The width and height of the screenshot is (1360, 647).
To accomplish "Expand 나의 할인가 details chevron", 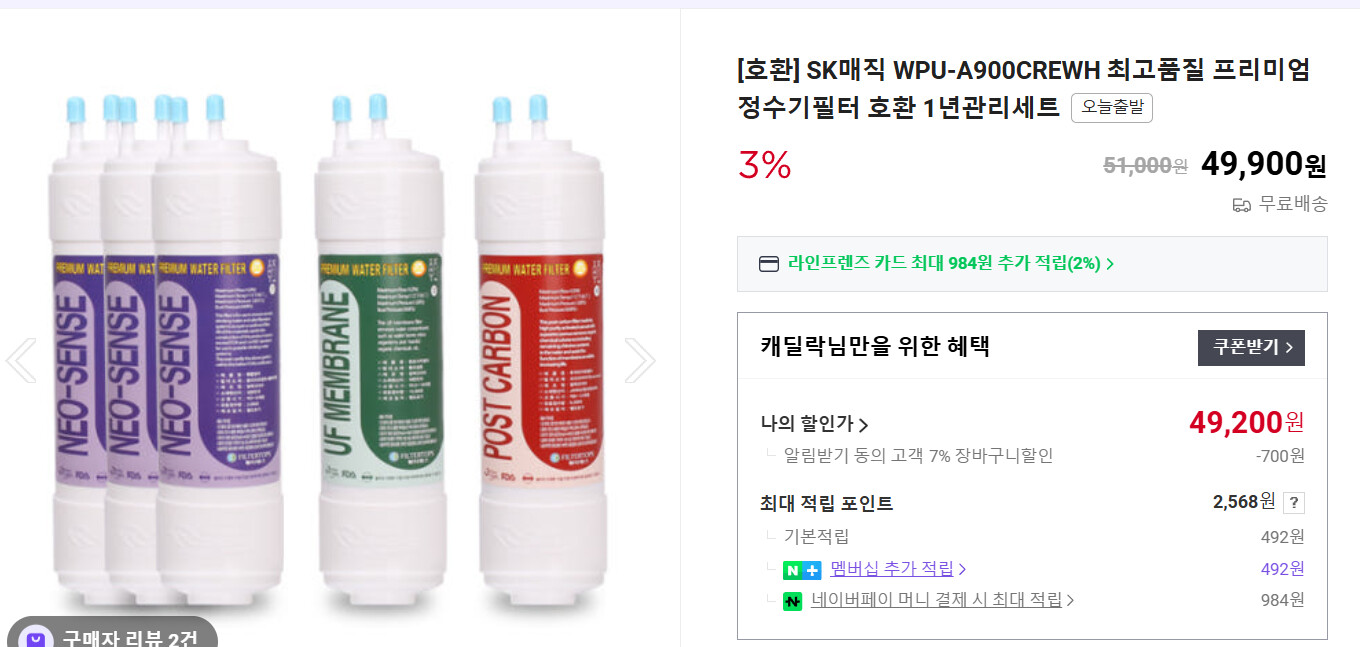I will (863, 425).
